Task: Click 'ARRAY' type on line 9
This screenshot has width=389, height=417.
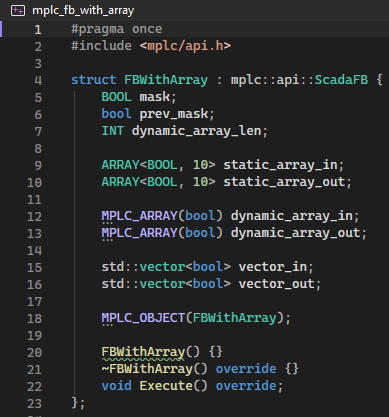Action: (x=120, y=165)
